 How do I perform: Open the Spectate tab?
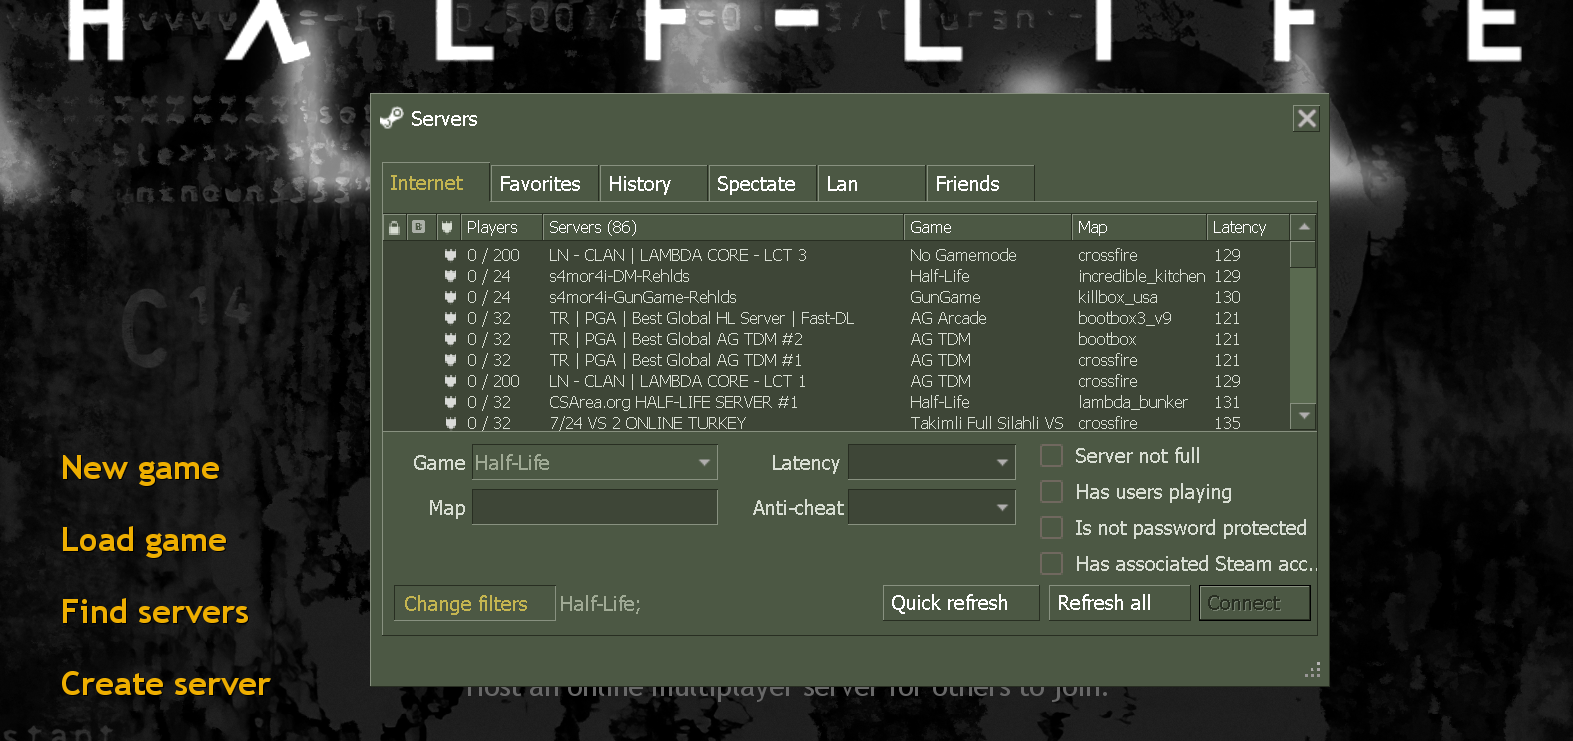(763, 184)
